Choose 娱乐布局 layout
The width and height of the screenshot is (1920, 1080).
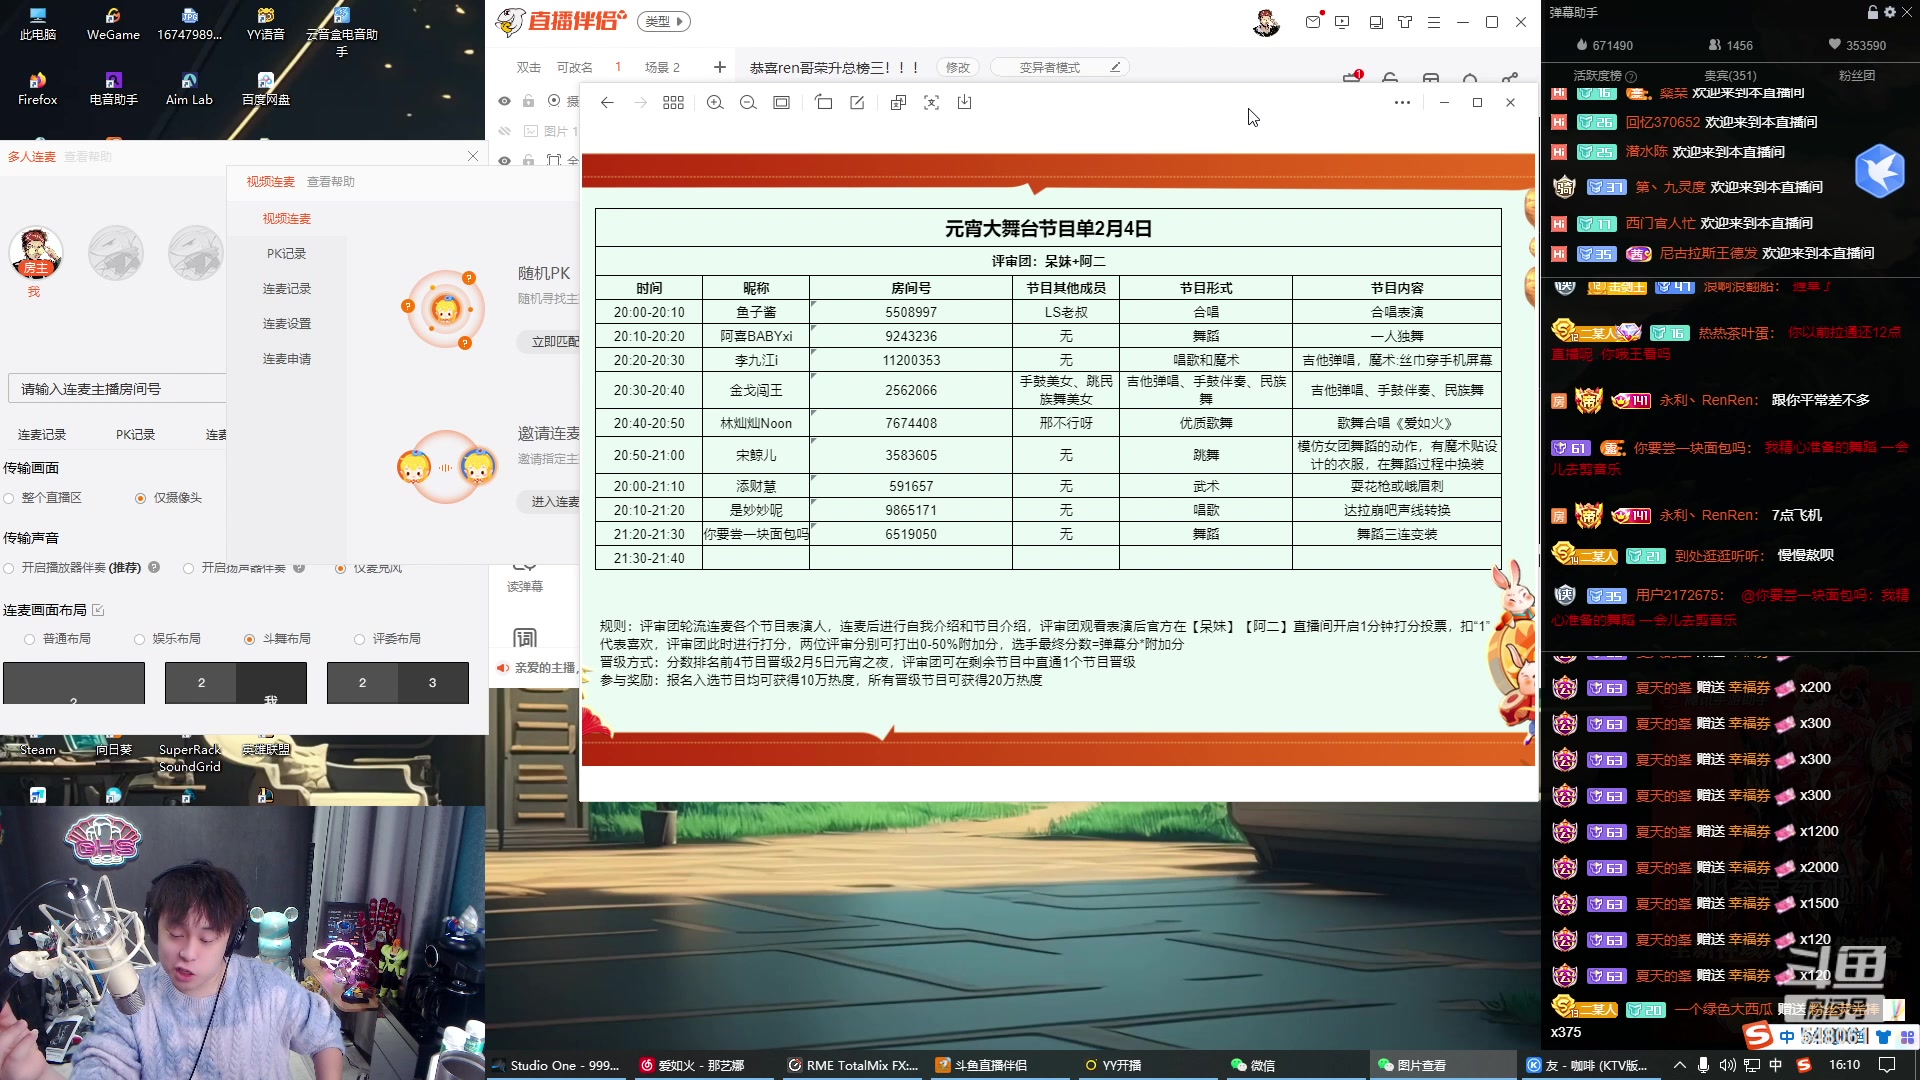pos(167,639)
